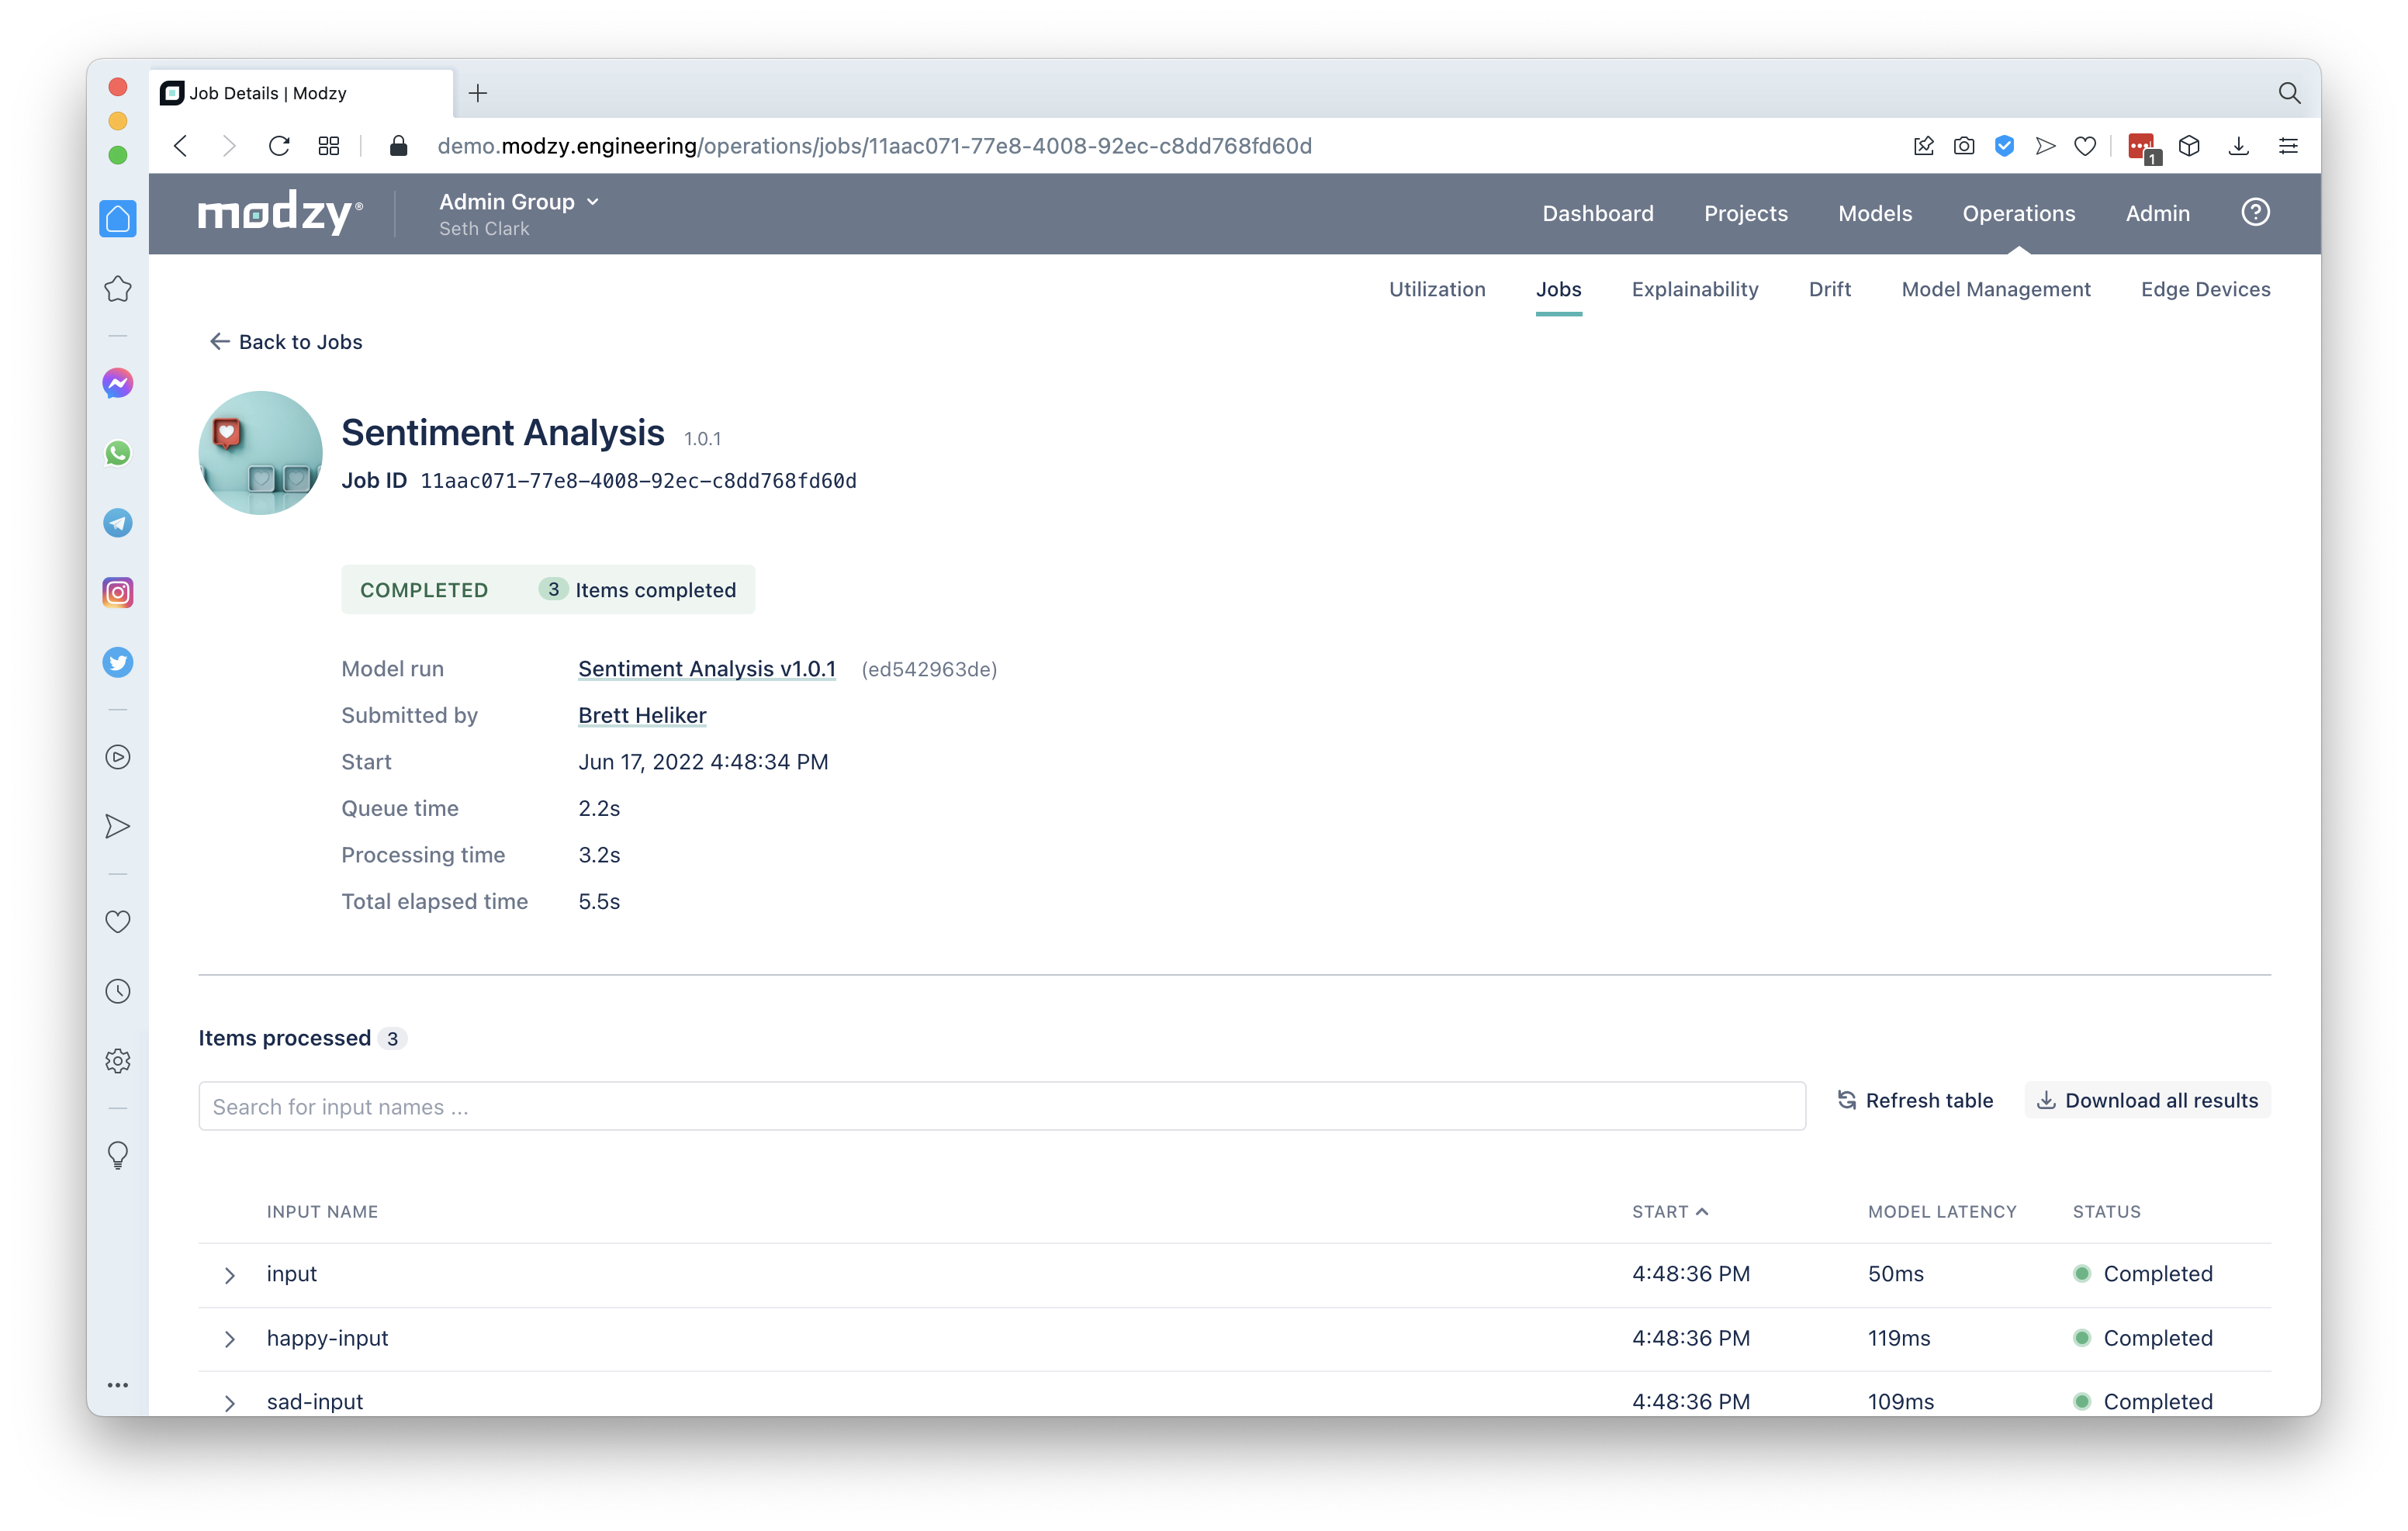Click Download all results button

coord(2147,1100)
